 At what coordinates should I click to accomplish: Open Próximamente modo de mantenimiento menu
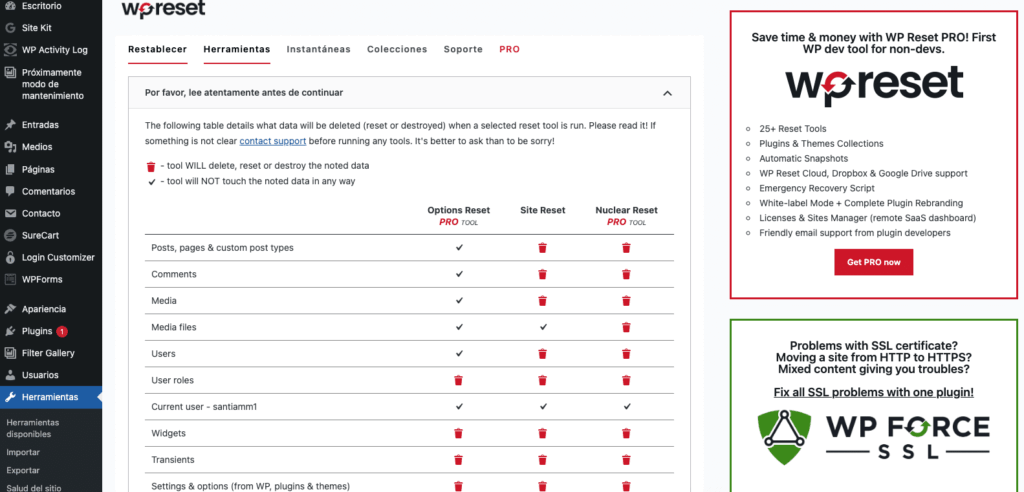[x=52, y=84]
